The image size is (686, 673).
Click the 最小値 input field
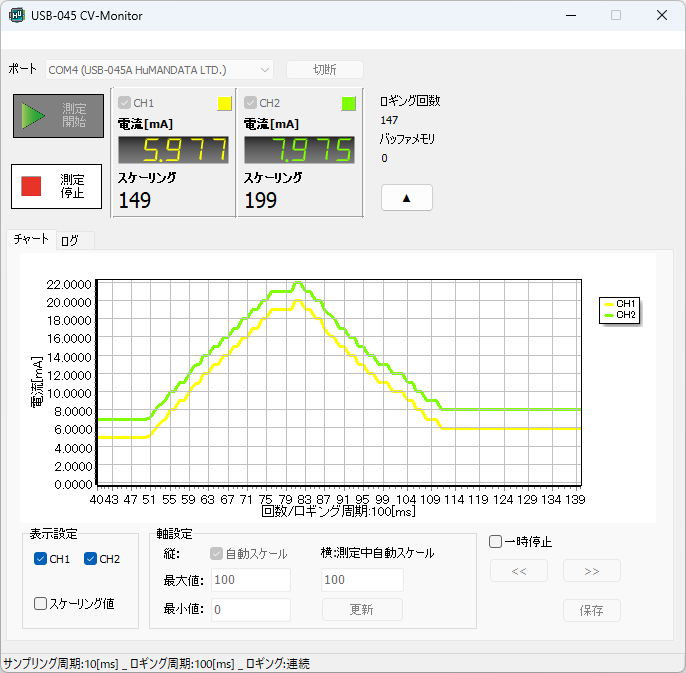pos(250,610)
